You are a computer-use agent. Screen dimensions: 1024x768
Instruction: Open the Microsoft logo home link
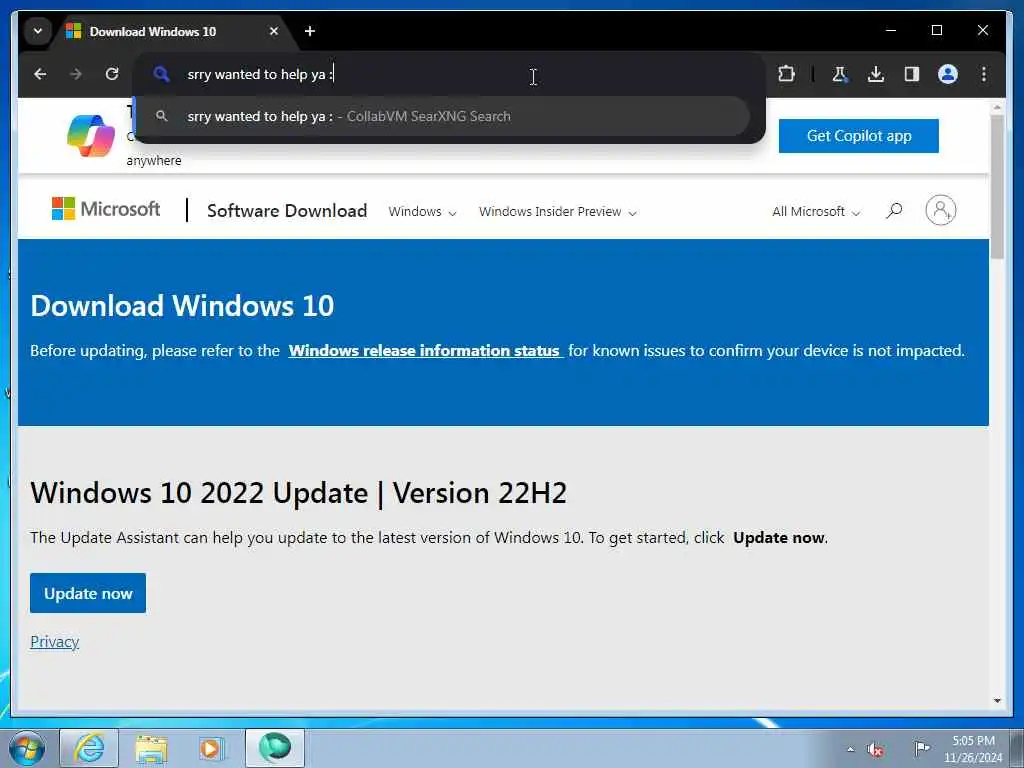[x=106, y=209]
